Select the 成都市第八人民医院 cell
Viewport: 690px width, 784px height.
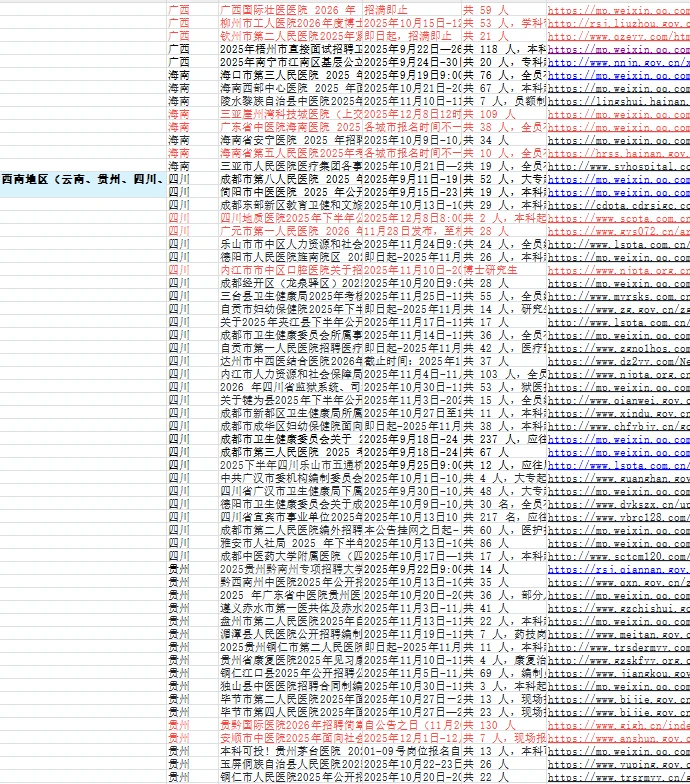pos(291,179)
